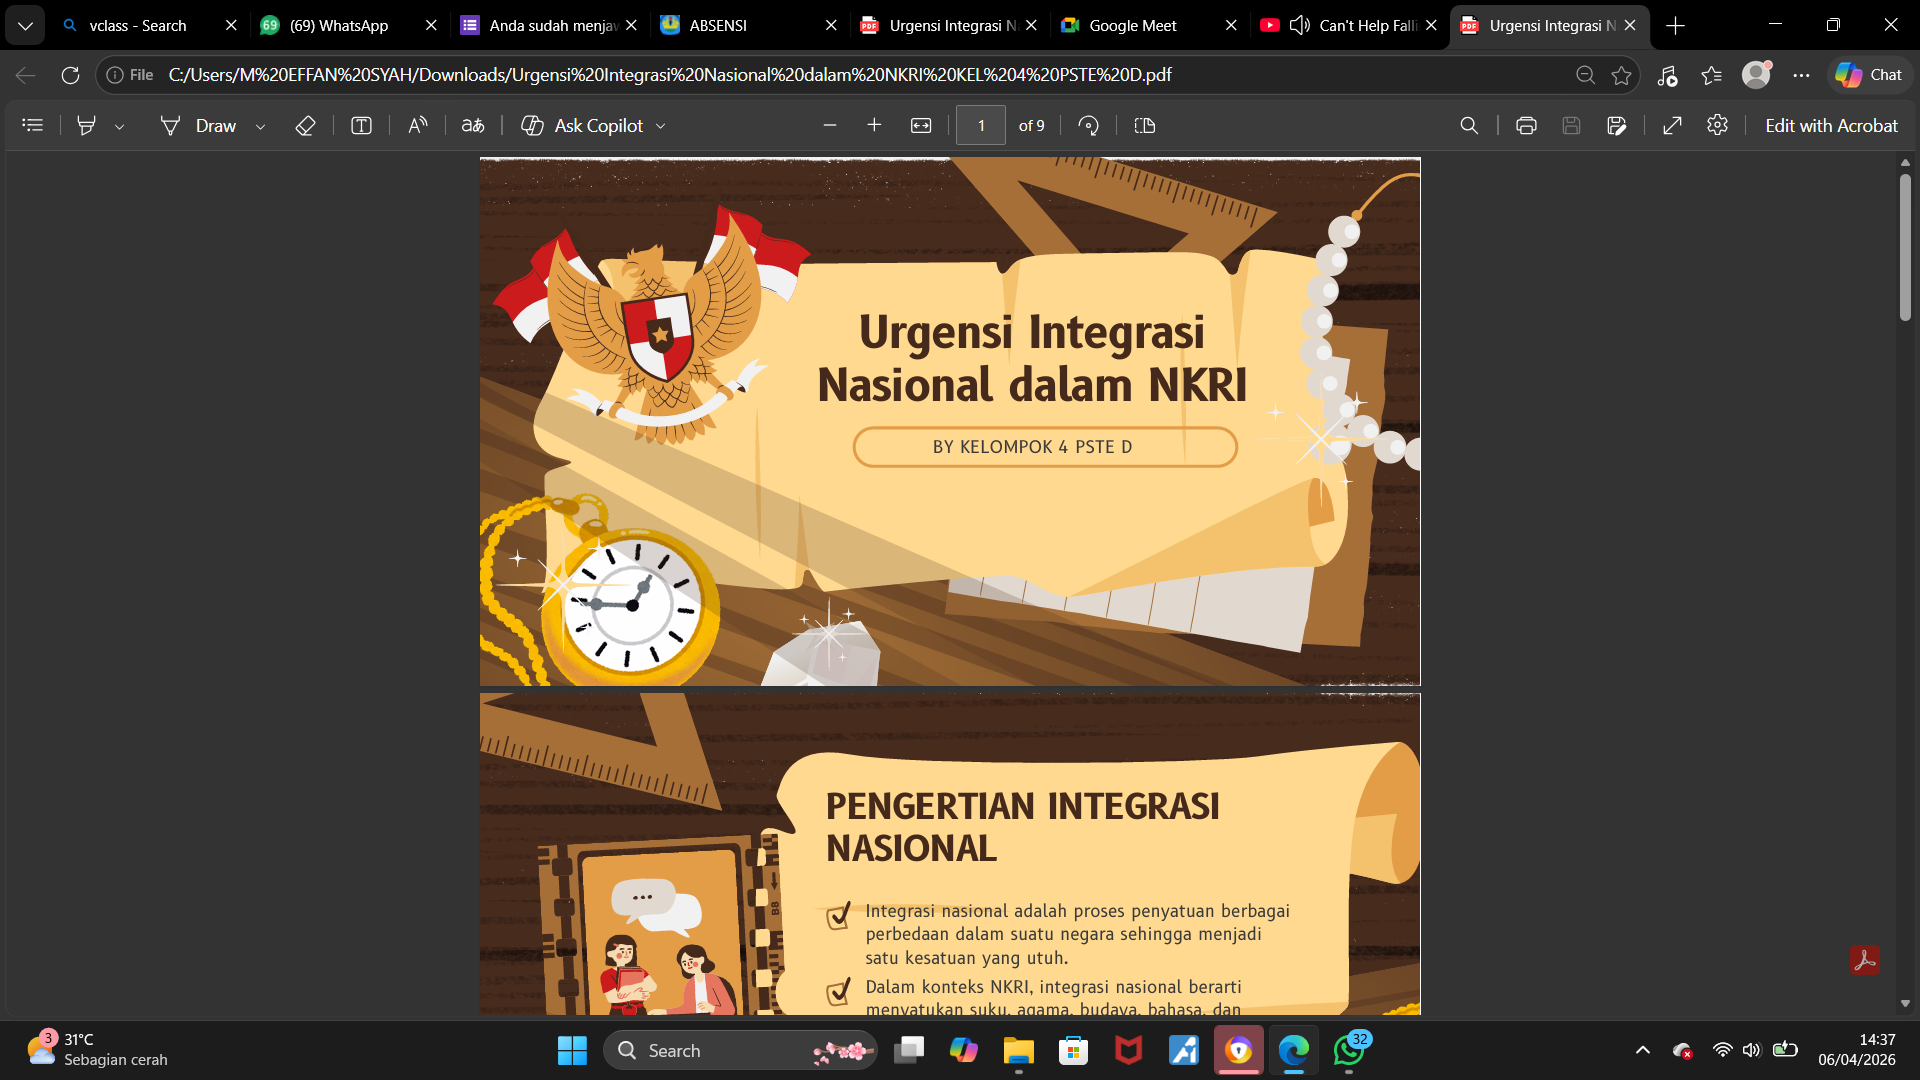Image resolution: width=1920 pixels, height=1080 pixels.
Task: Add this page to favorites
Action: point(1621,75)
